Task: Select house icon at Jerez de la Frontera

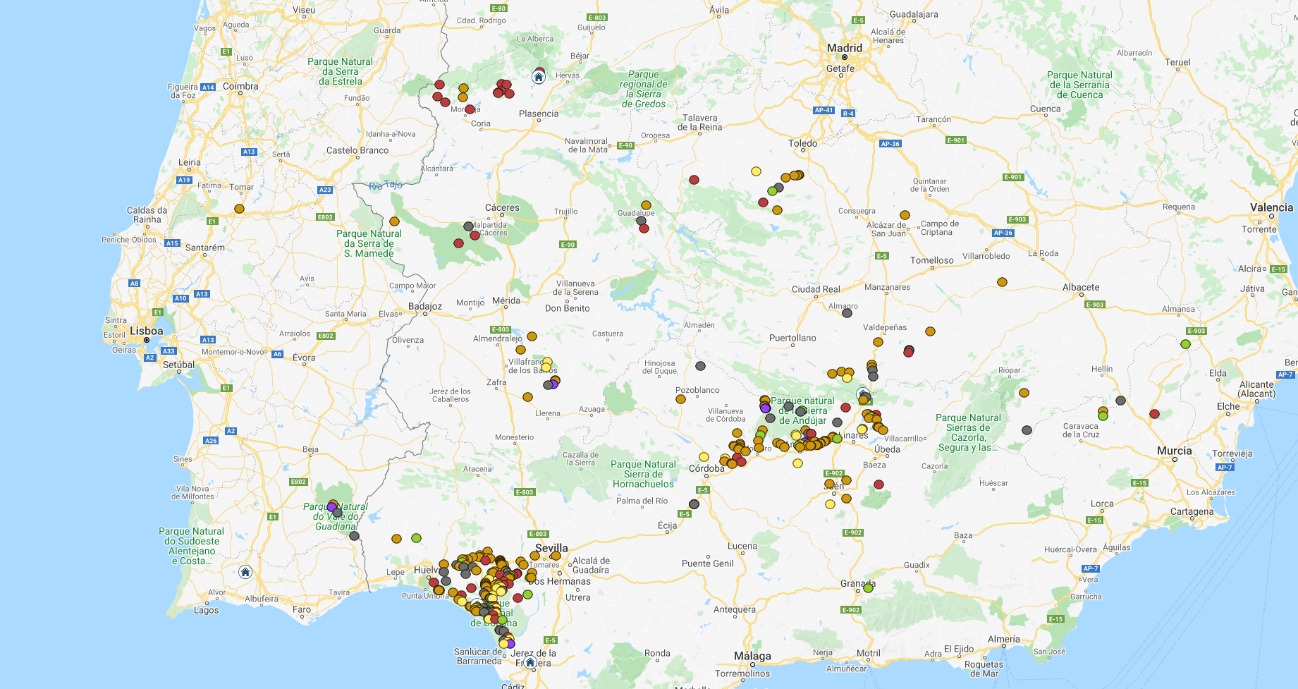Action: 530,661
